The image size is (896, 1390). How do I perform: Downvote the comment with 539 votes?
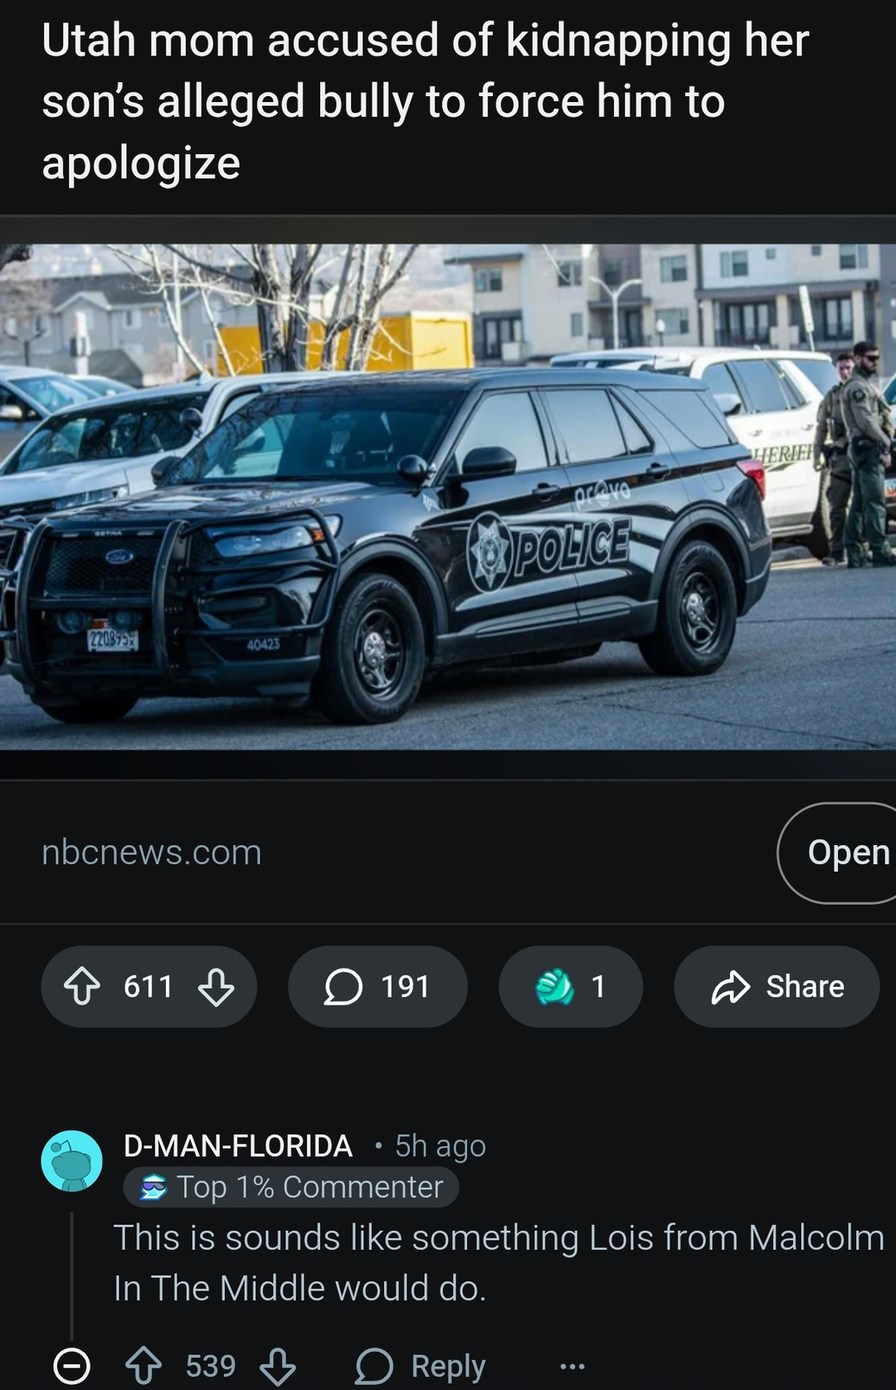277,1366
